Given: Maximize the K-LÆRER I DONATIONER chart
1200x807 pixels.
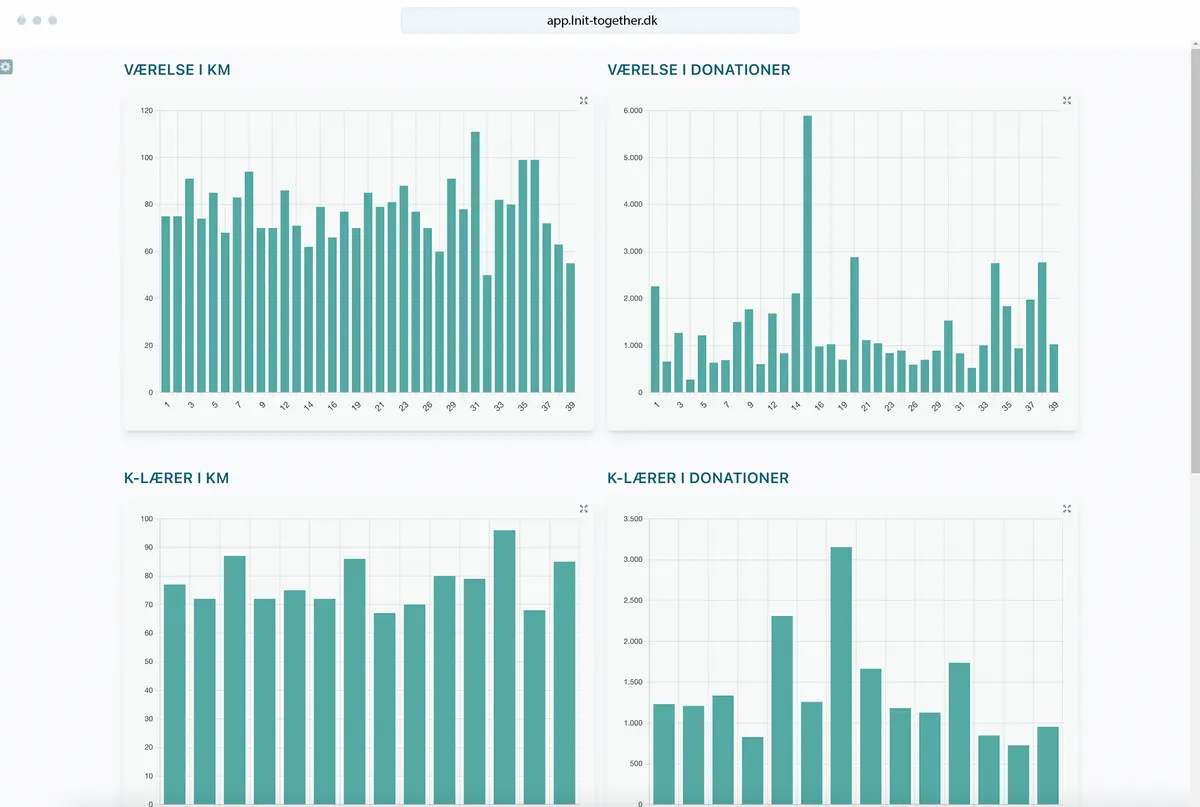Looking at the screenshot, I should pos(1067,509).
